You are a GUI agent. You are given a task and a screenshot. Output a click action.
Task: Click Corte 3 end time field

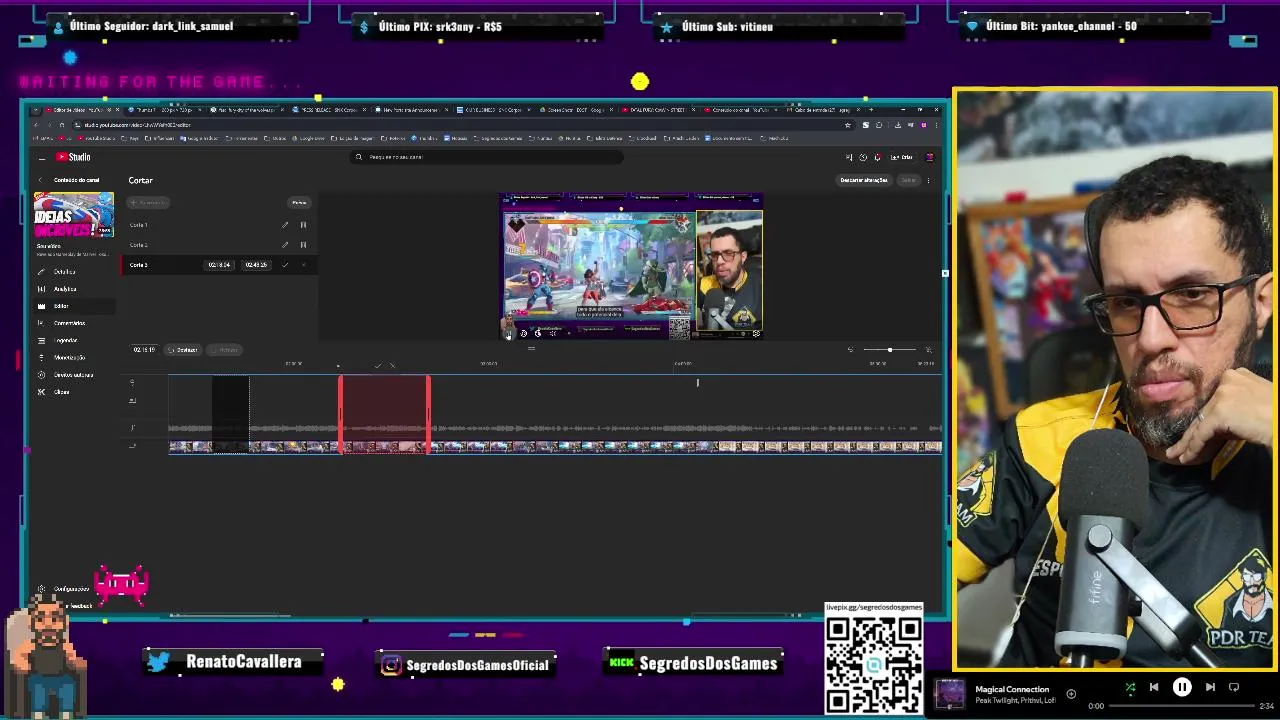[x=256, y=265]
